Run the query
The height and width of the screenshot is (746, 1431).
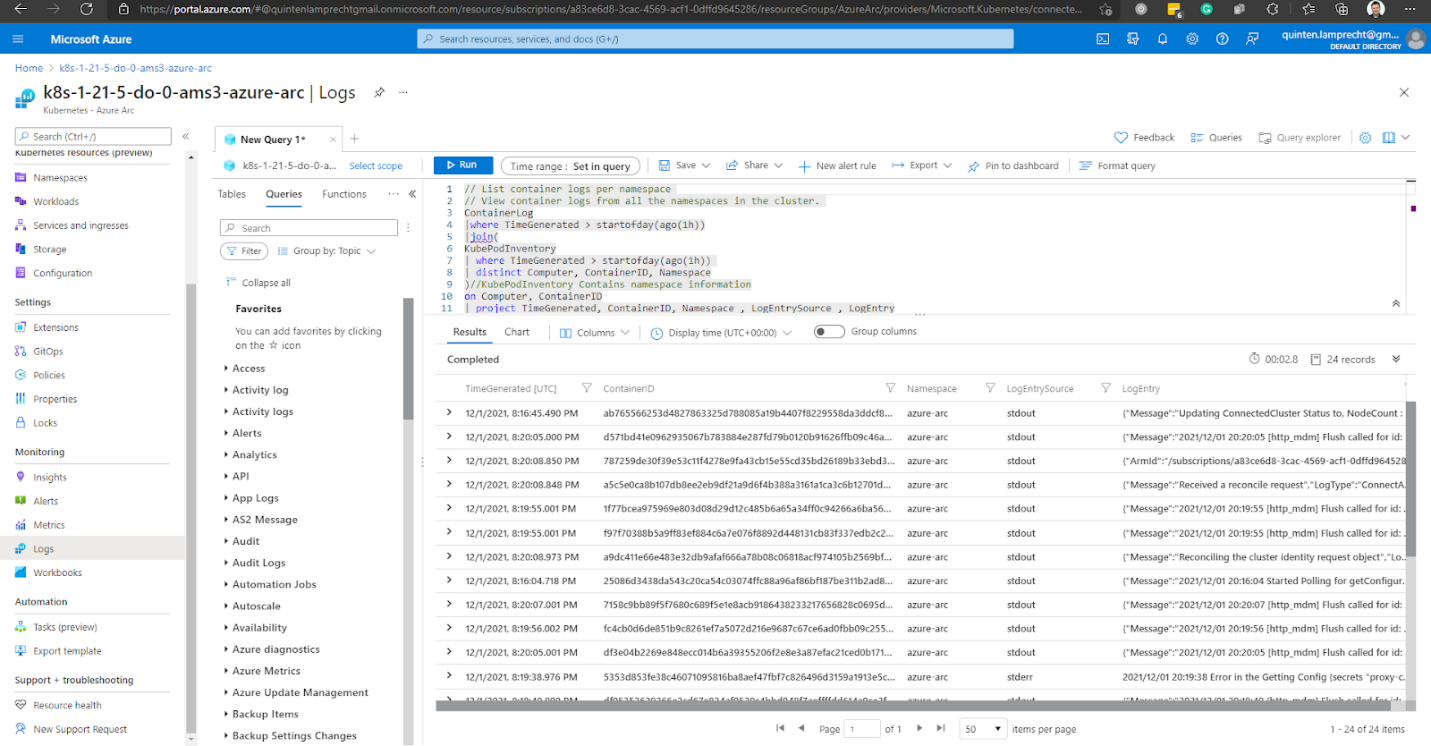tap(461, 165)
